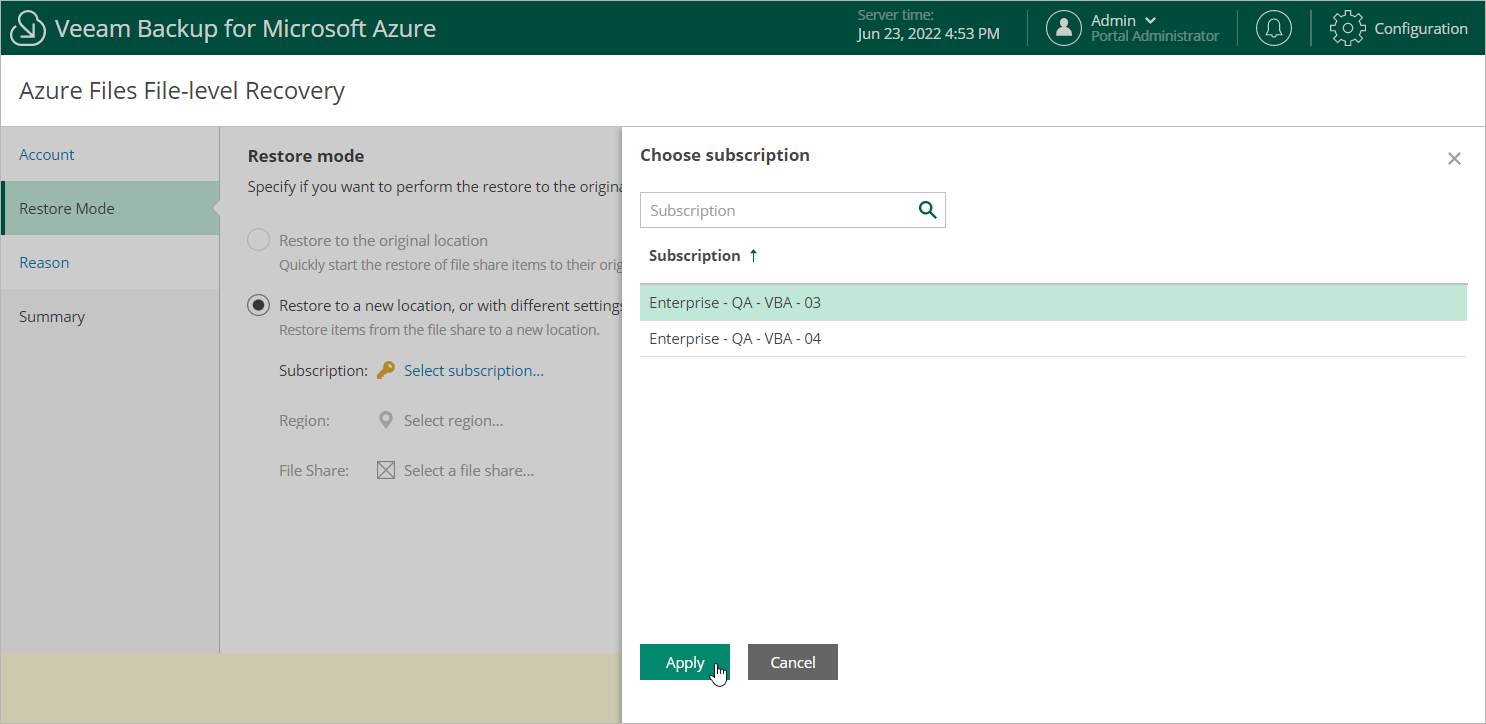1486x724 pixels.
Task: Select Restore to a new location option
Action: pos(259,306)
